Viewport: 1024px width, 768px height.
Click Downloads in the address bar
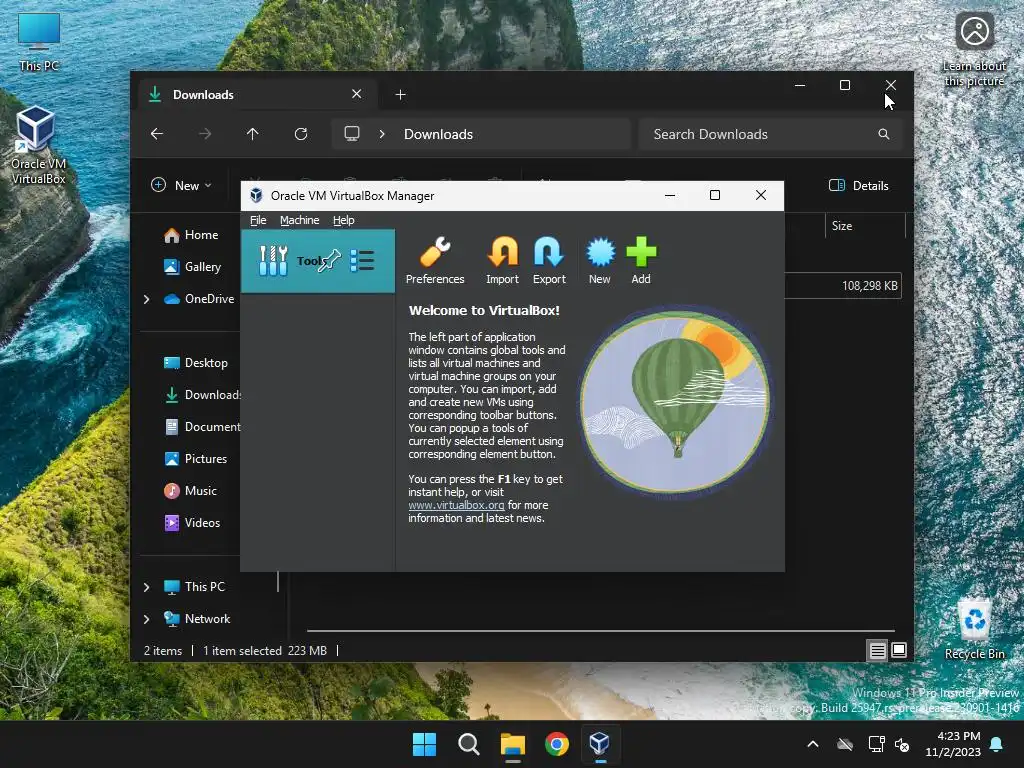(438, 134)
